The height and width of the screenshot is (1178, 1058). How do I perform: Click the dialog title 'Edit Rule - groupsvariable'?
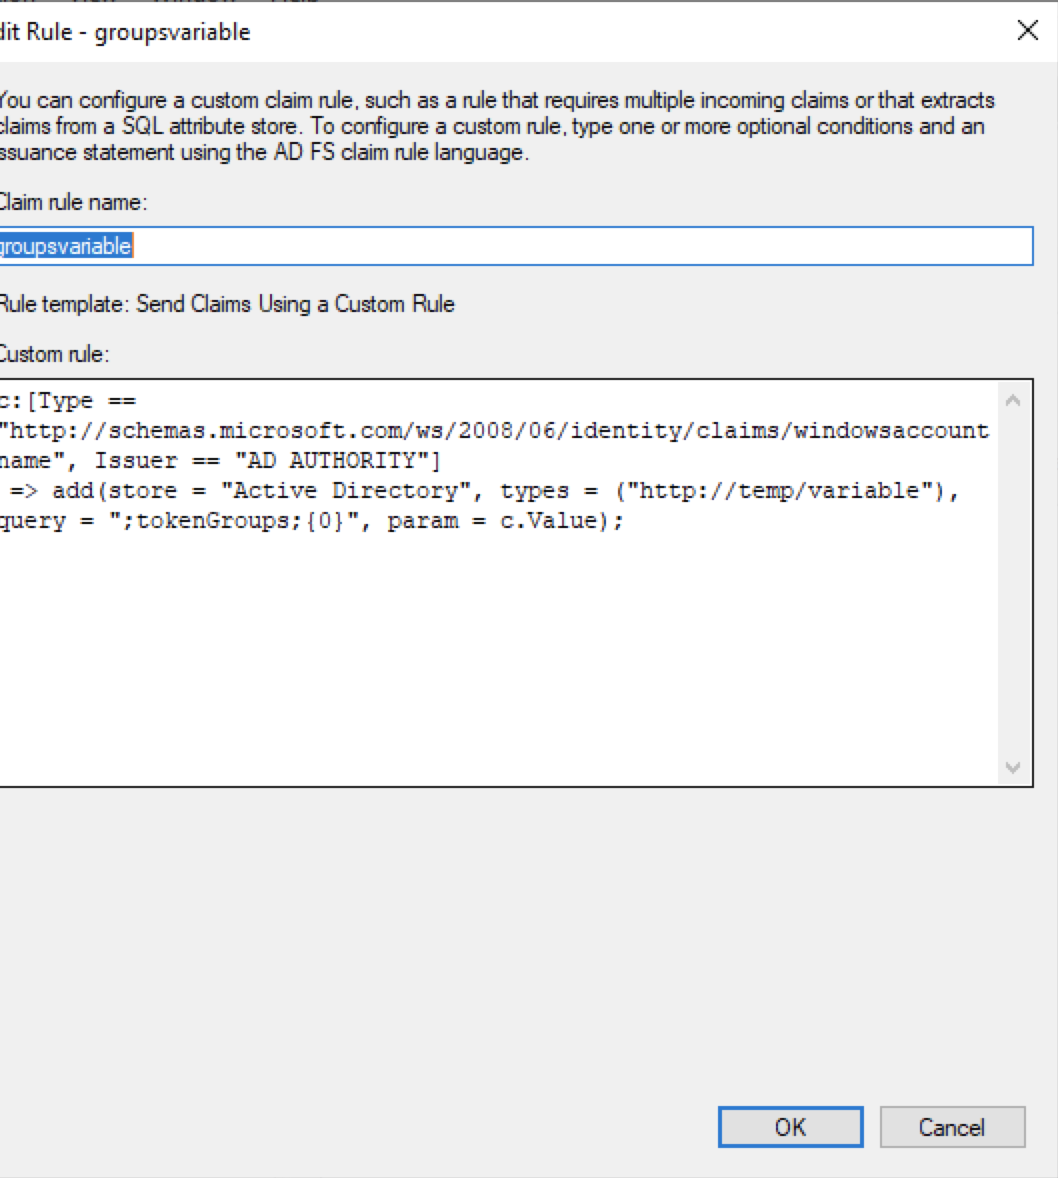tap(125, 32)
